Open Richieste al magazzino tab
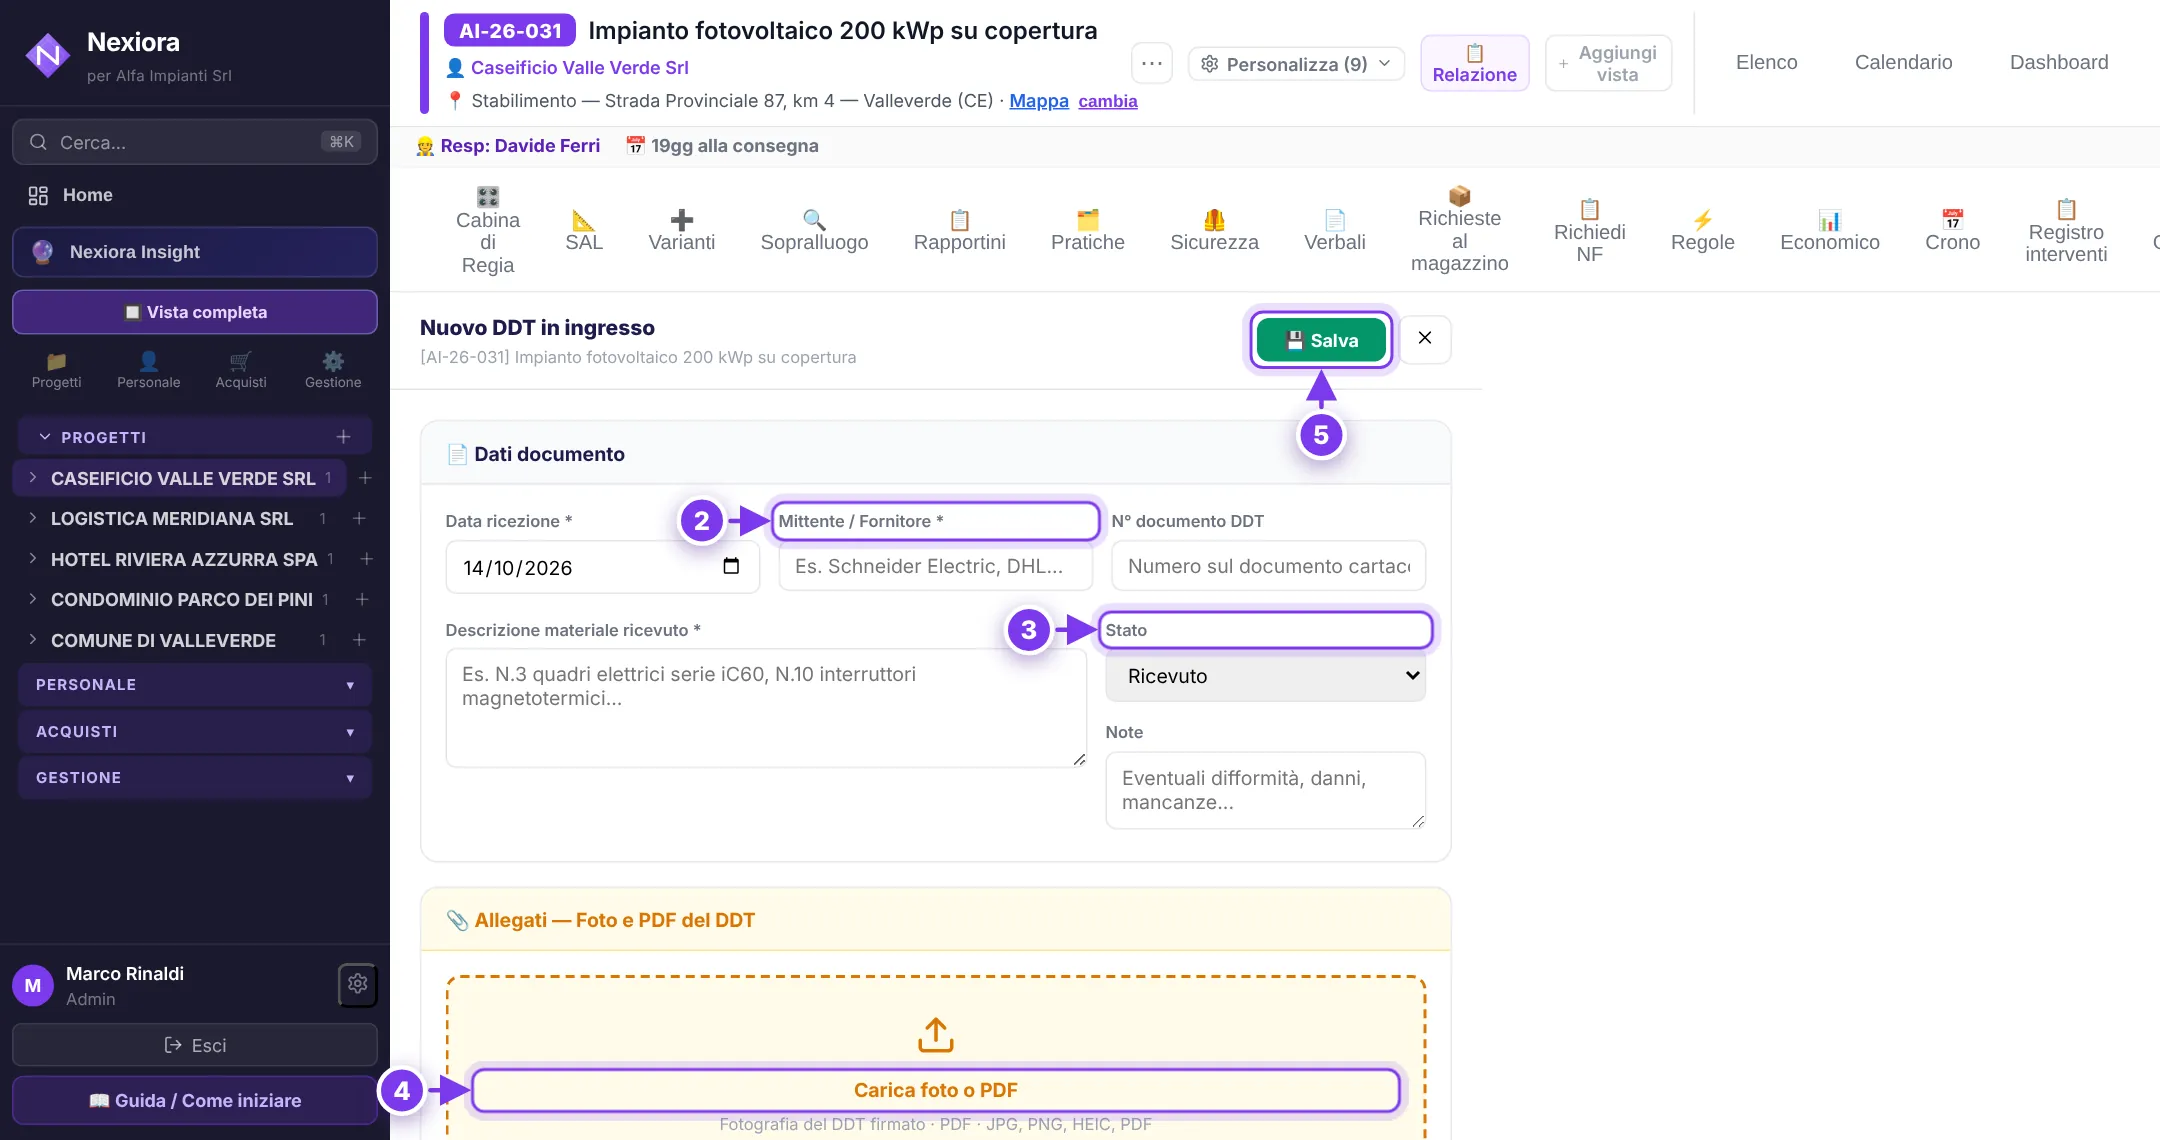2160x1140 pixels. click(x=1460, y=230)
